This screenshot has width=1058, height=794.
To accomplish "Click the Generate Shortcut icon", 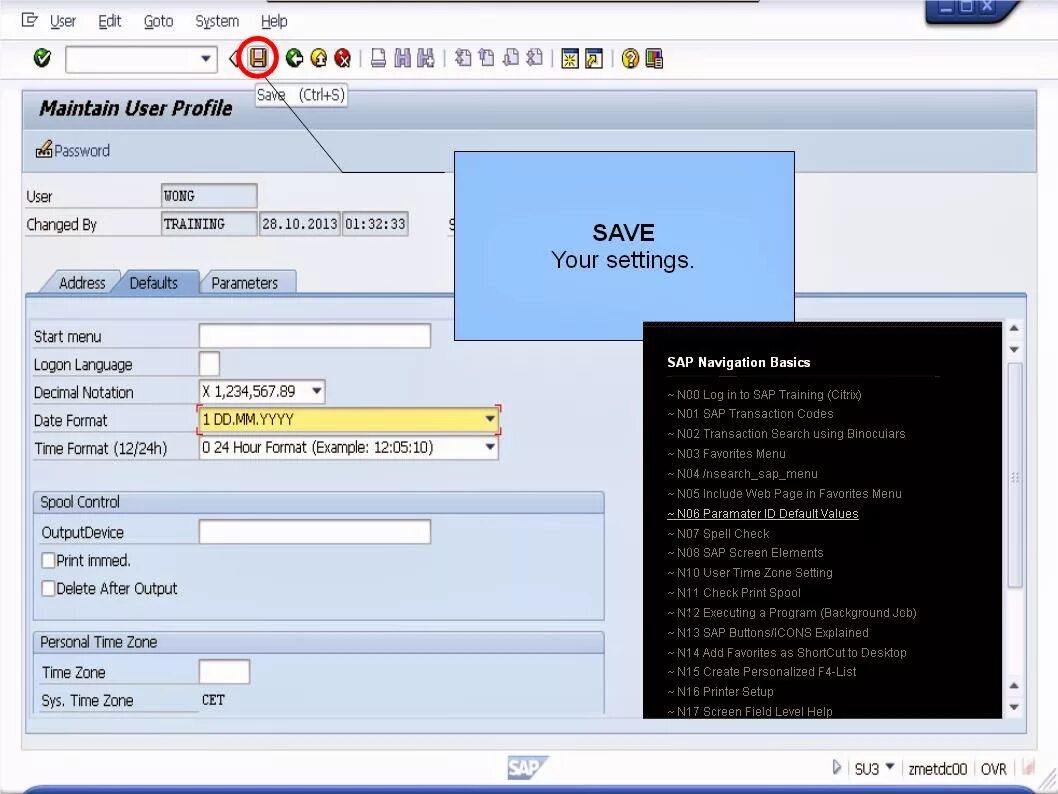I will tap(594, 59).
